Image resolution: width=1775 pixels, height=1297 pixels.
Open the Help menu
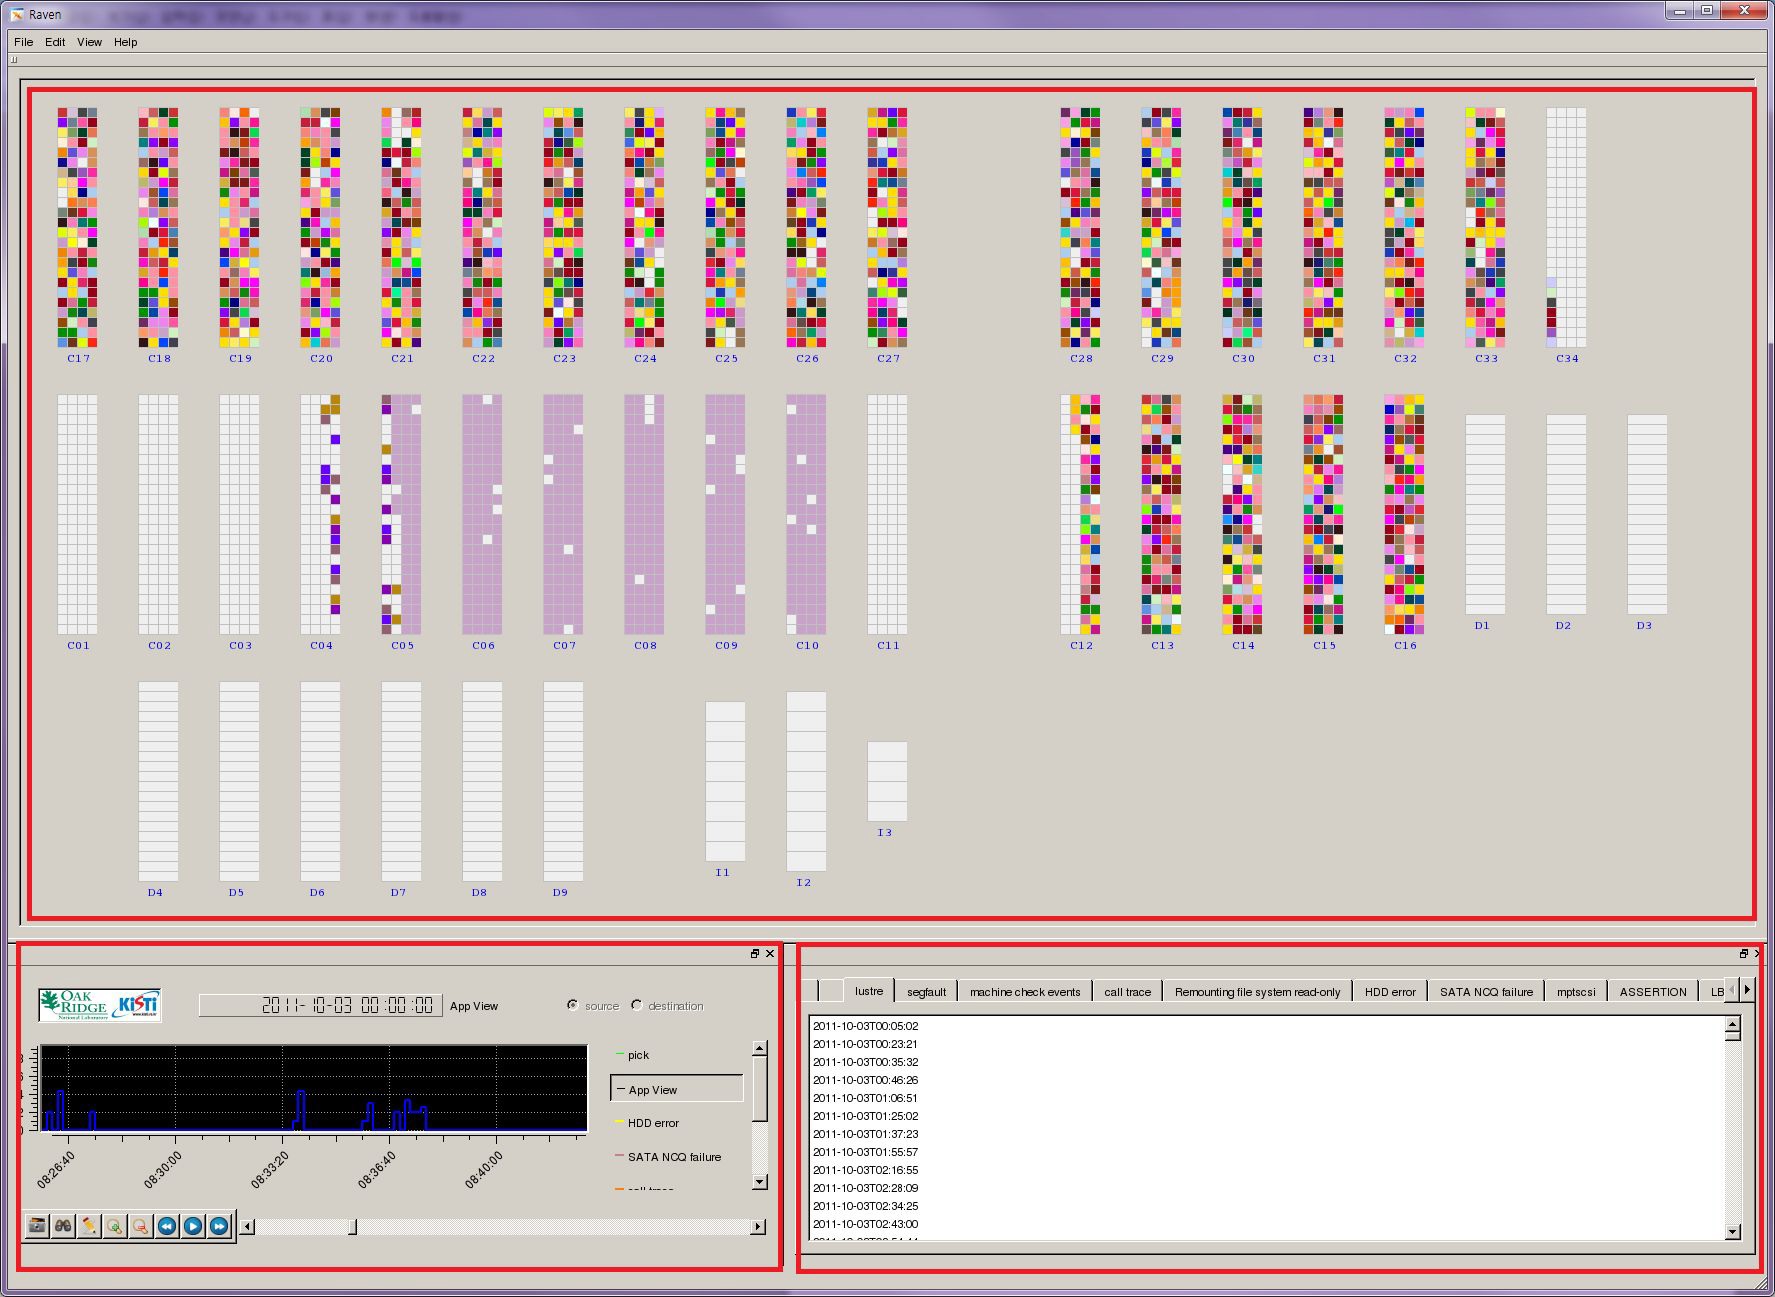pos(126,42)
